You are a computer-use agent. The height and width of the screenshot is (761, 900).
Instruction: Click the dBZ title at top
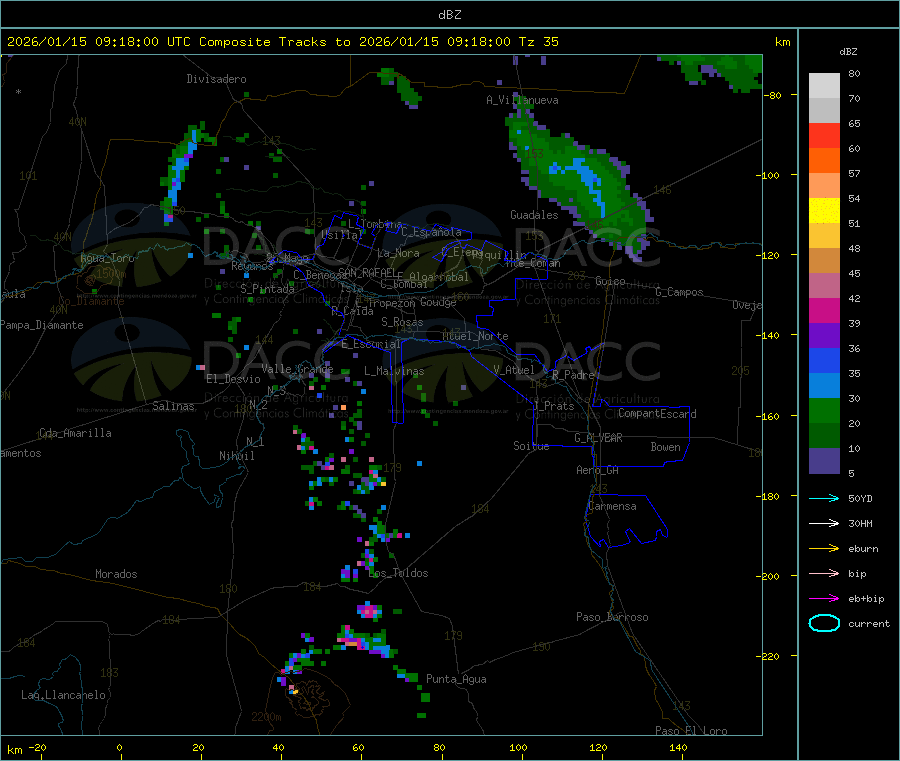coord(449,15)
